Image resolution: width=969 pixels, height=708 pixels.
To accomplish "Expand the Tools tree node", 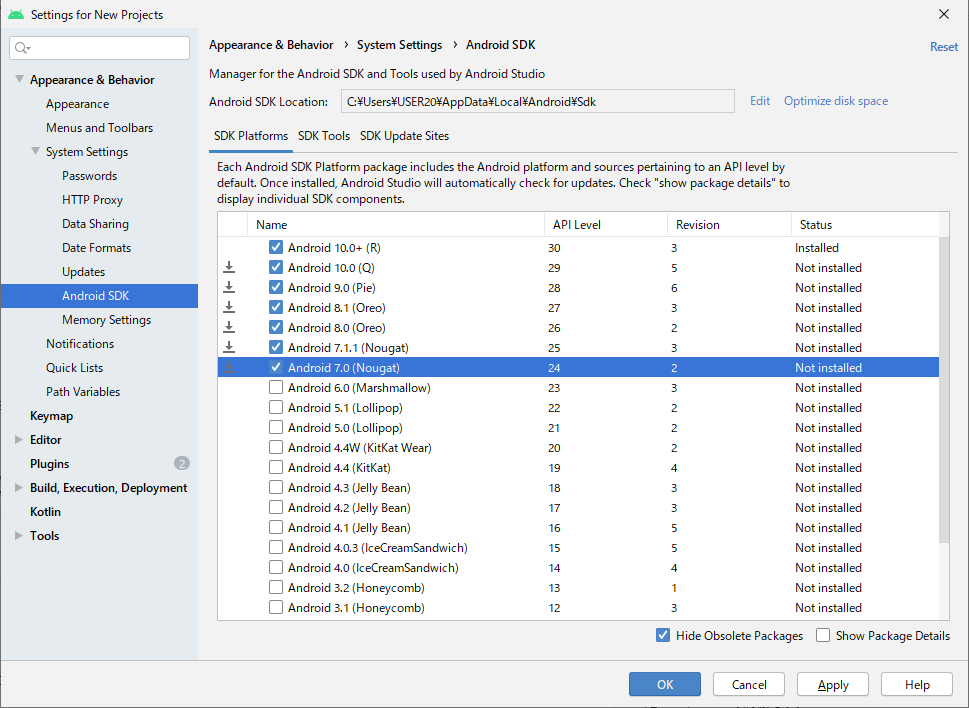I will (x=19, y=536).
